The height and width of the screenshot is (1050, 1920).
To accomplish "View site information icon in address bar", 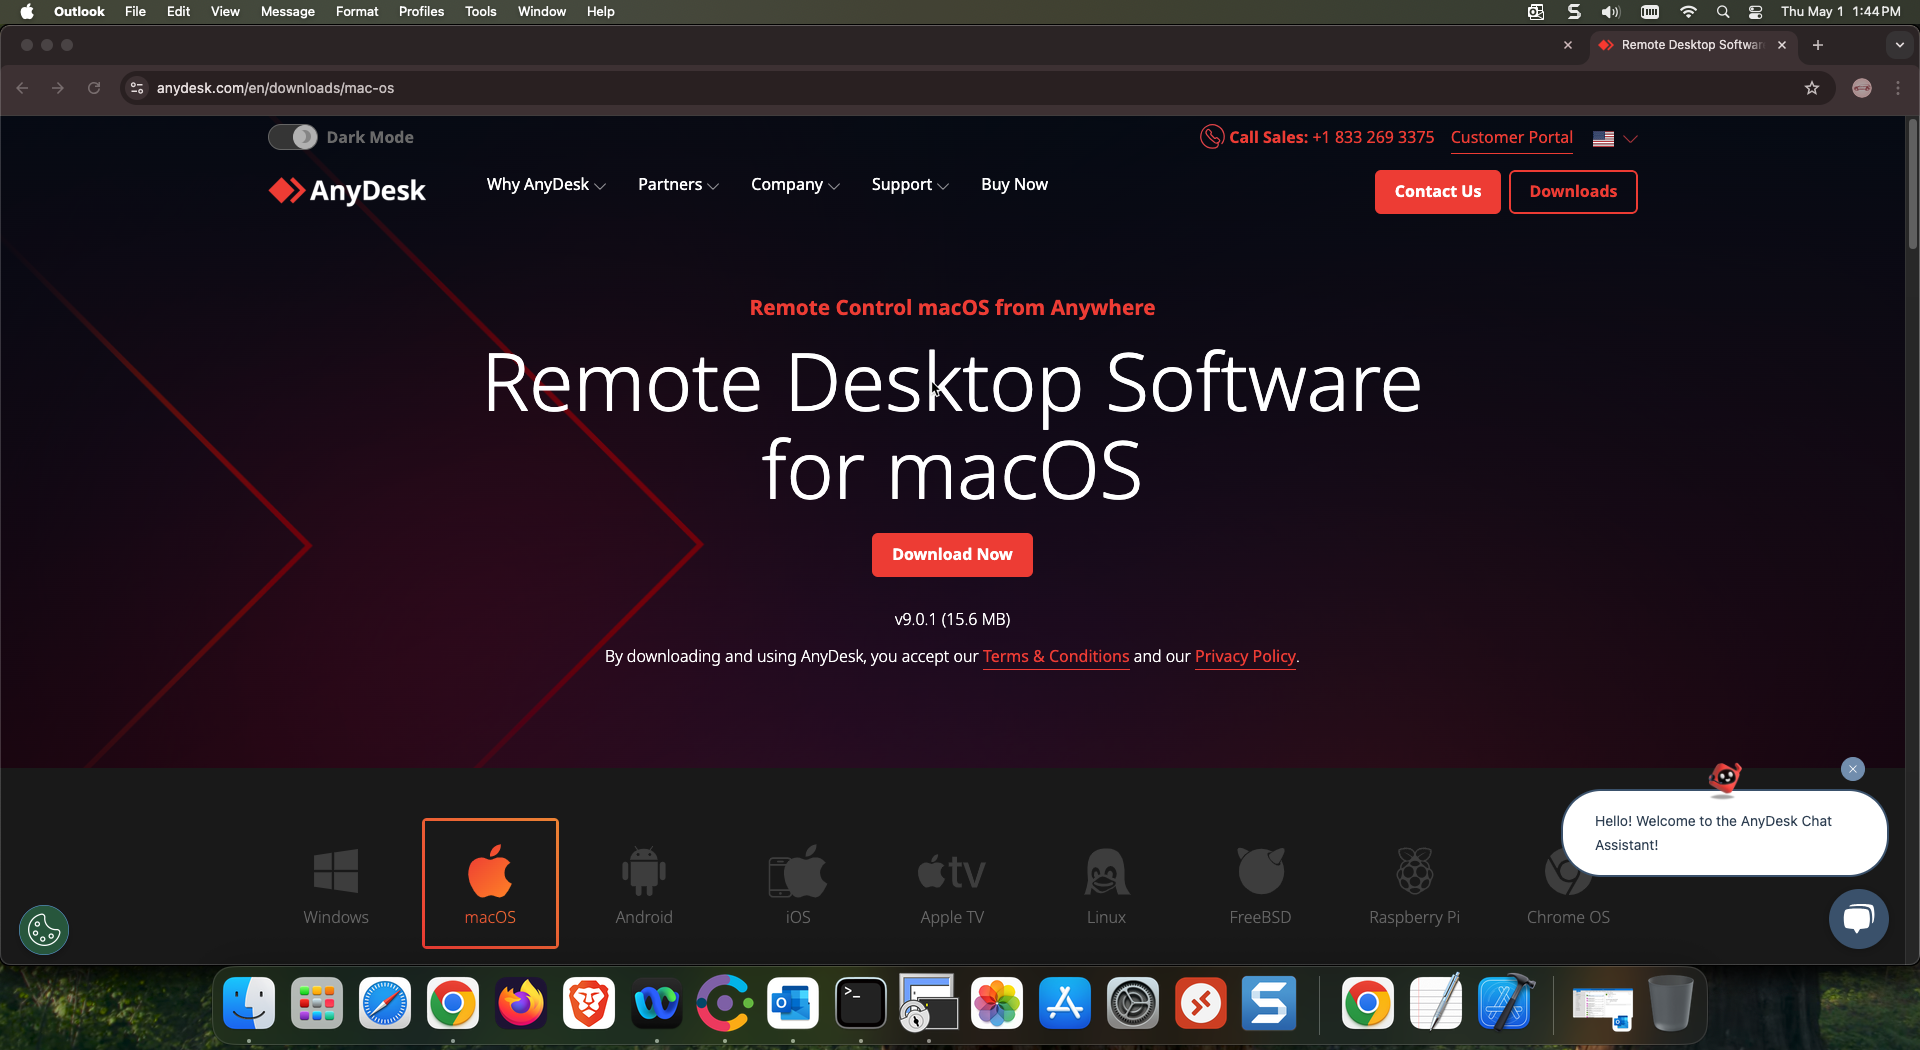I will (137, 88).
